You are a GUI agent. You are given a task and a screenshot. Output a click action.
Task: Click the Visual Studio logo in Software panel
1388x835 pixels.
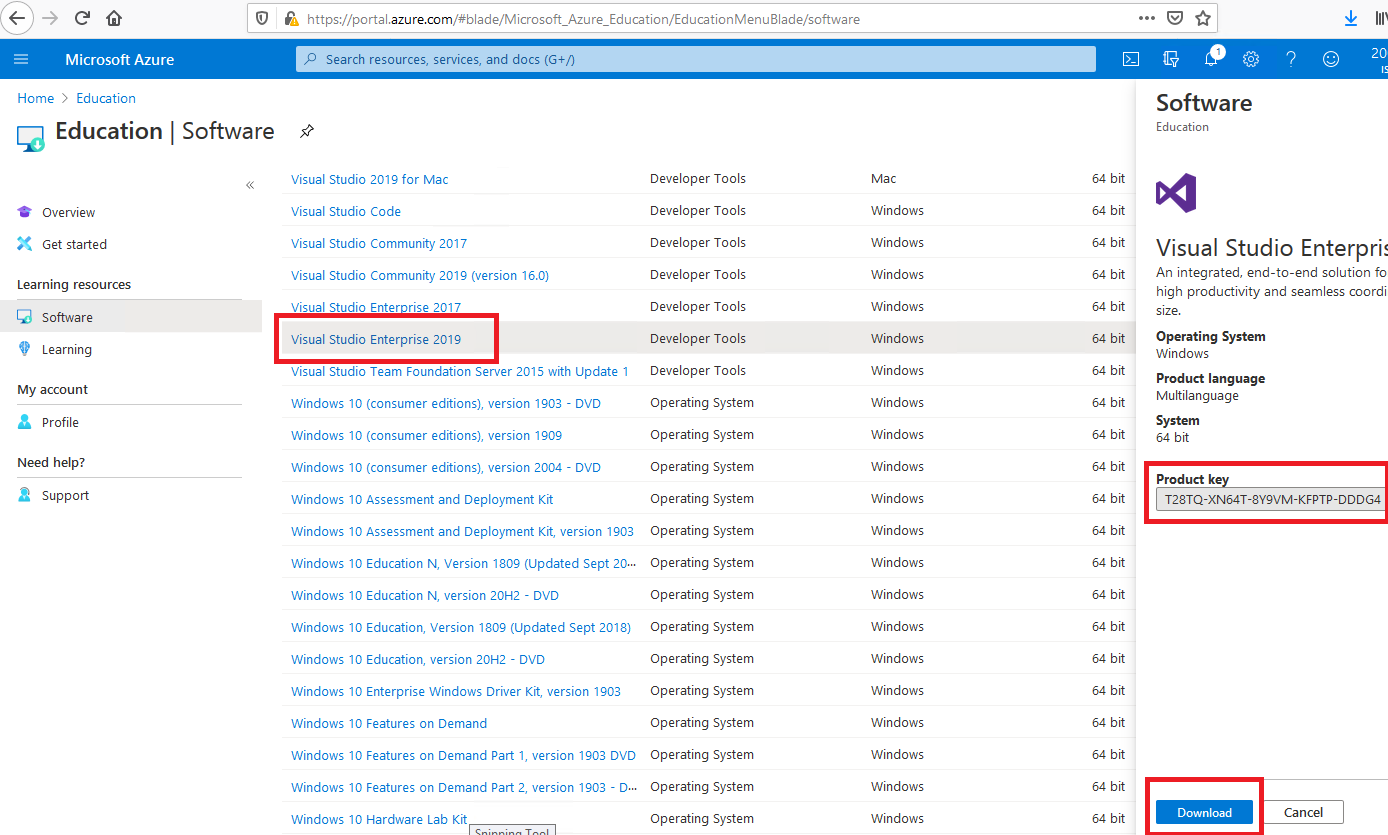[1176, 192]
